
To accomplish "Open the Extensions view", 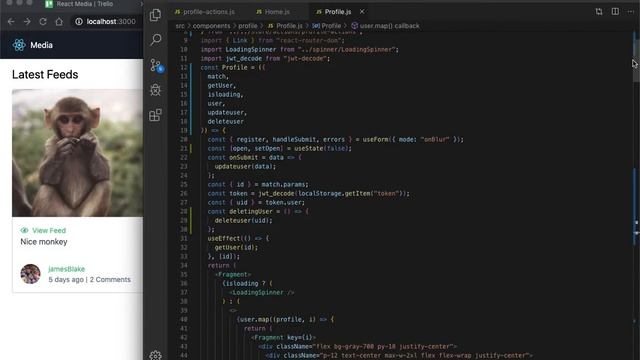I will coord(156,115).
